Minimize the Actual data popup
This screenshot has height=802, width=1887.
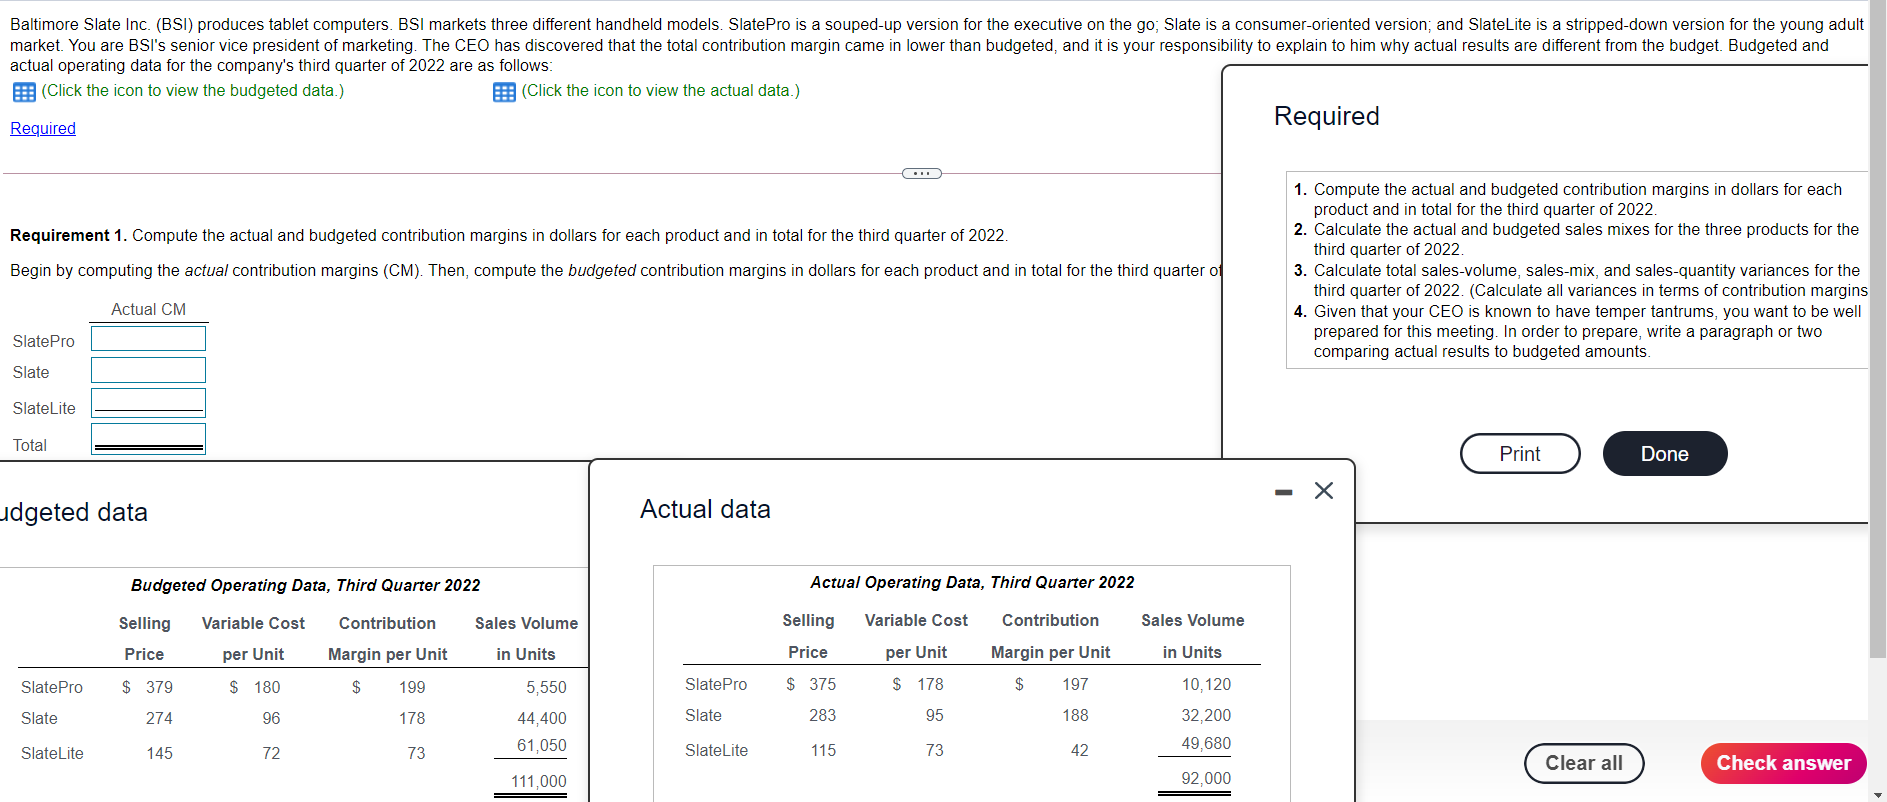(x=1284, y=492)
